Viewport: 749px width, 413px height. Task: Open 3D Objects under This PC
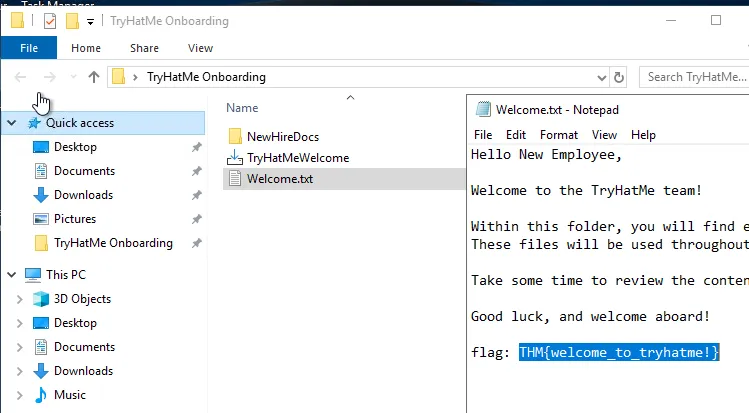(82, 299)
